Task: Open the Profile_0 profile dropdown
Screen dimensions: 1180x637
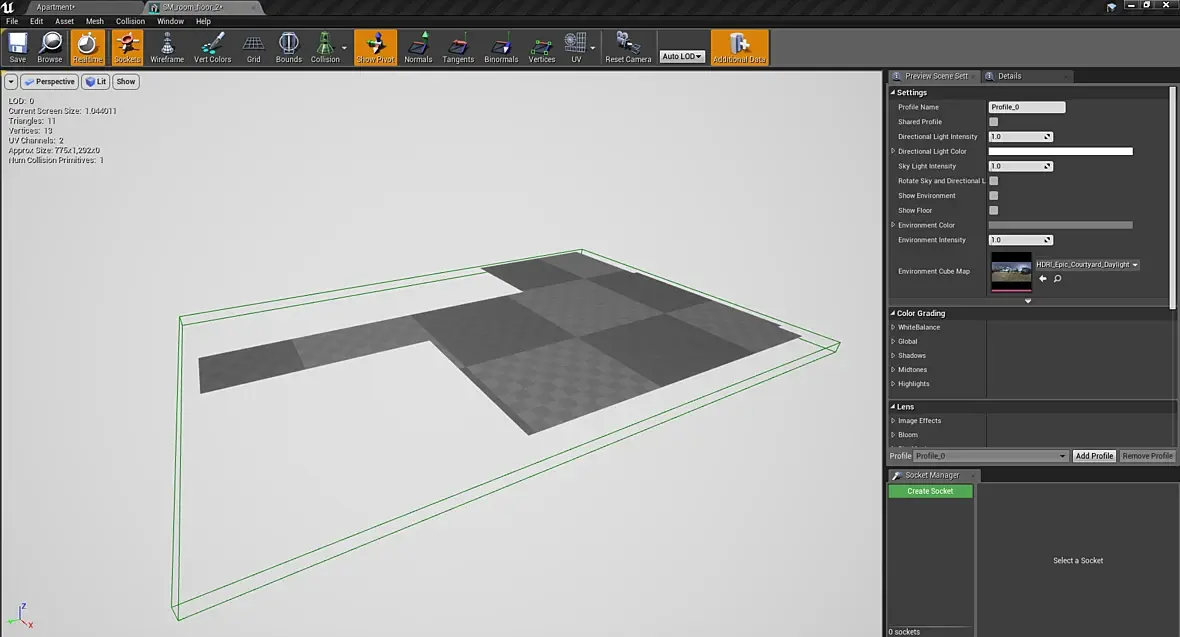Action: tap(991, 456)
